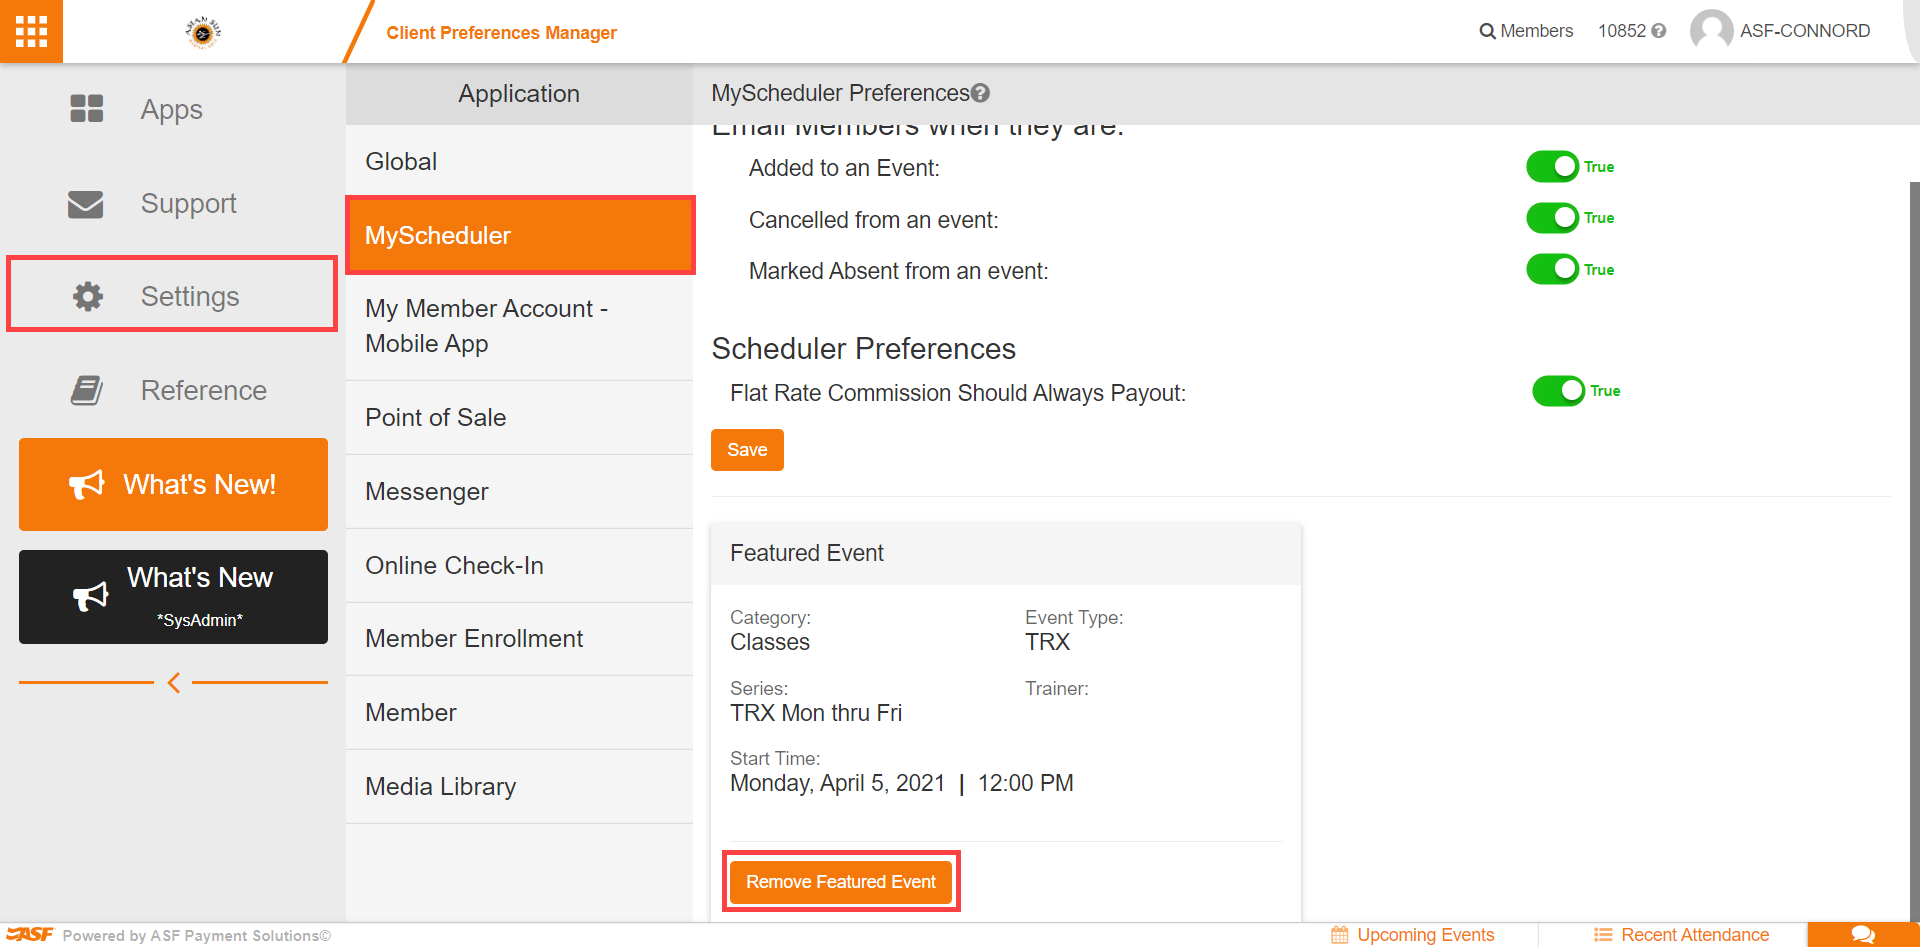
Task: Click the black What's New SysAdmin button
Action: click(x=173, y=597)
